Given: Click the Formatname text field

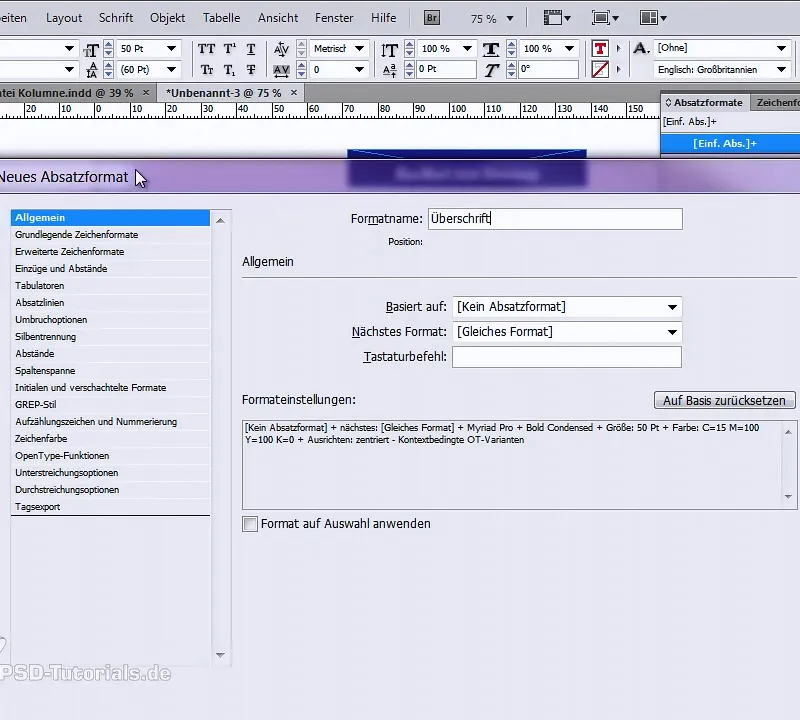Looking at the screenshot, I should pyautogui.click(x=555, y=219).
